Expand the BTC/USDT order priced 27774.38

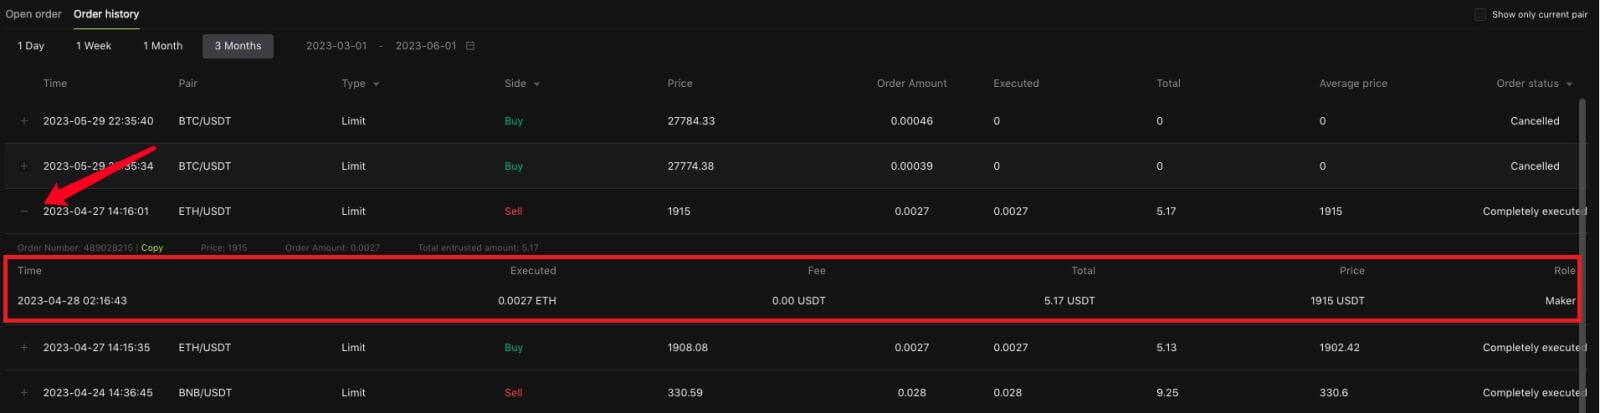(24, 166)
